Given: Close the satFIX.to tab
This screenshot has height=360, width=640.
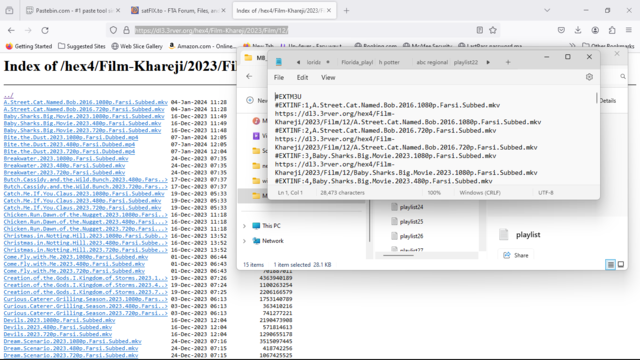Looking at the screenshot, I should (223, 11).
